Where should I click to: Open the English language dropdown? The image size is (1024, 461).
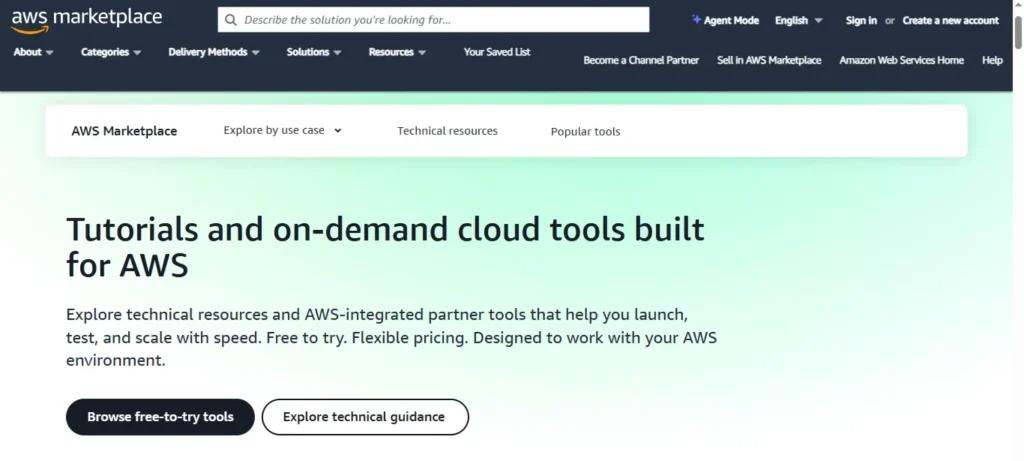pos(798,20)
